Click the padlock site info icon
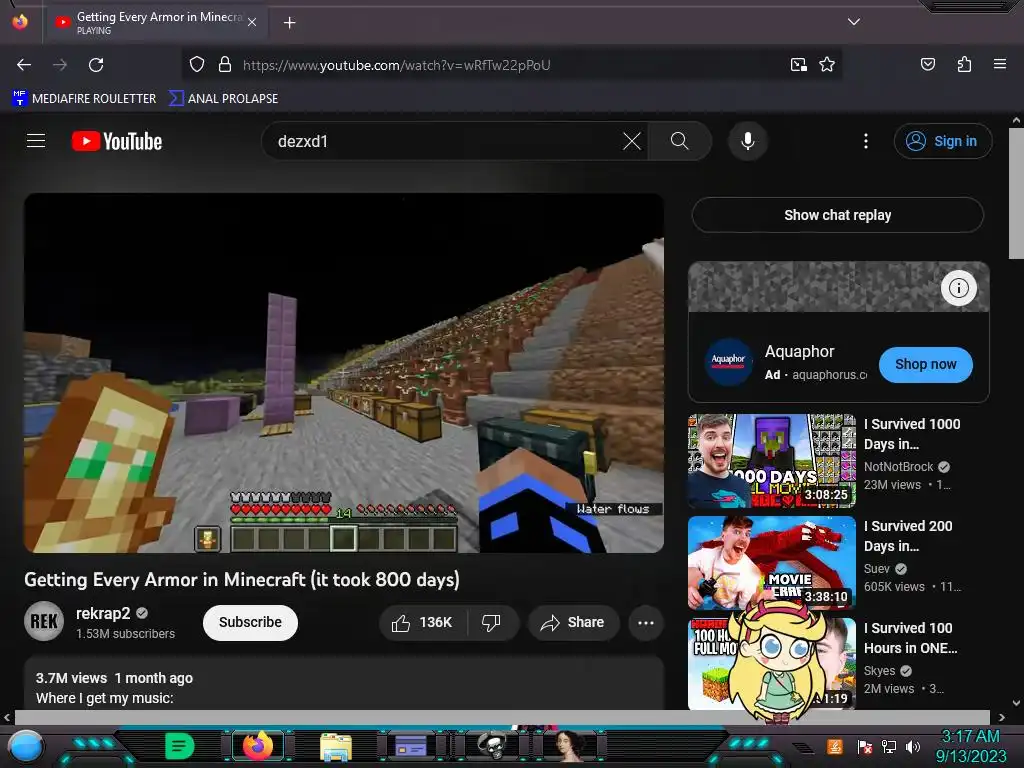This screenshot has height=768, width=1024. click(x=225, y=65)
